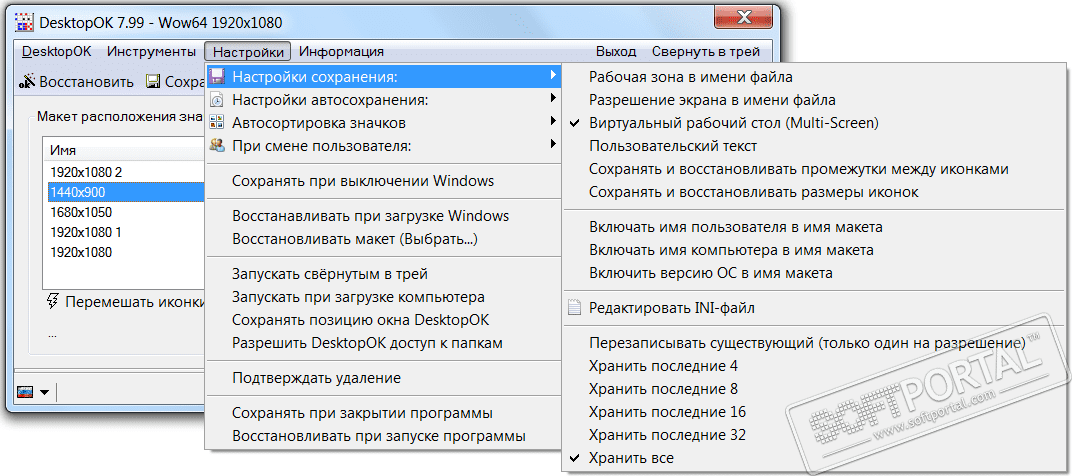1072x476 pixels.
Task: Open the Инструменты menu
Action: click(x=151, y=51)
